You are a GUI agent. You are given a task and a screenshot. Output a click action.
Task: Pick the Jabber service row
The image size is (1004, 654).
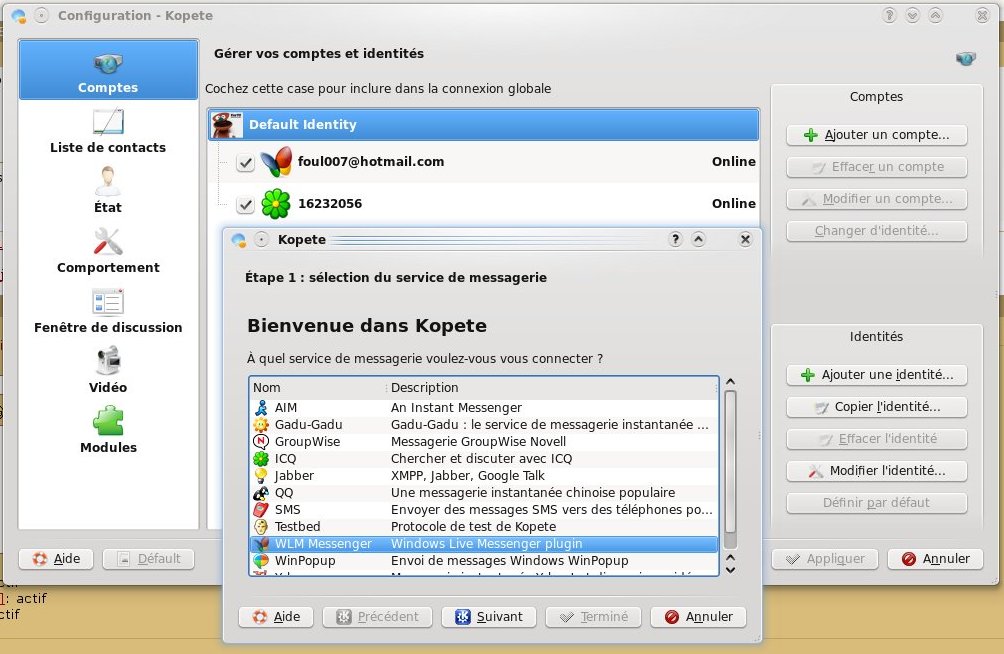tap(483, 476)
